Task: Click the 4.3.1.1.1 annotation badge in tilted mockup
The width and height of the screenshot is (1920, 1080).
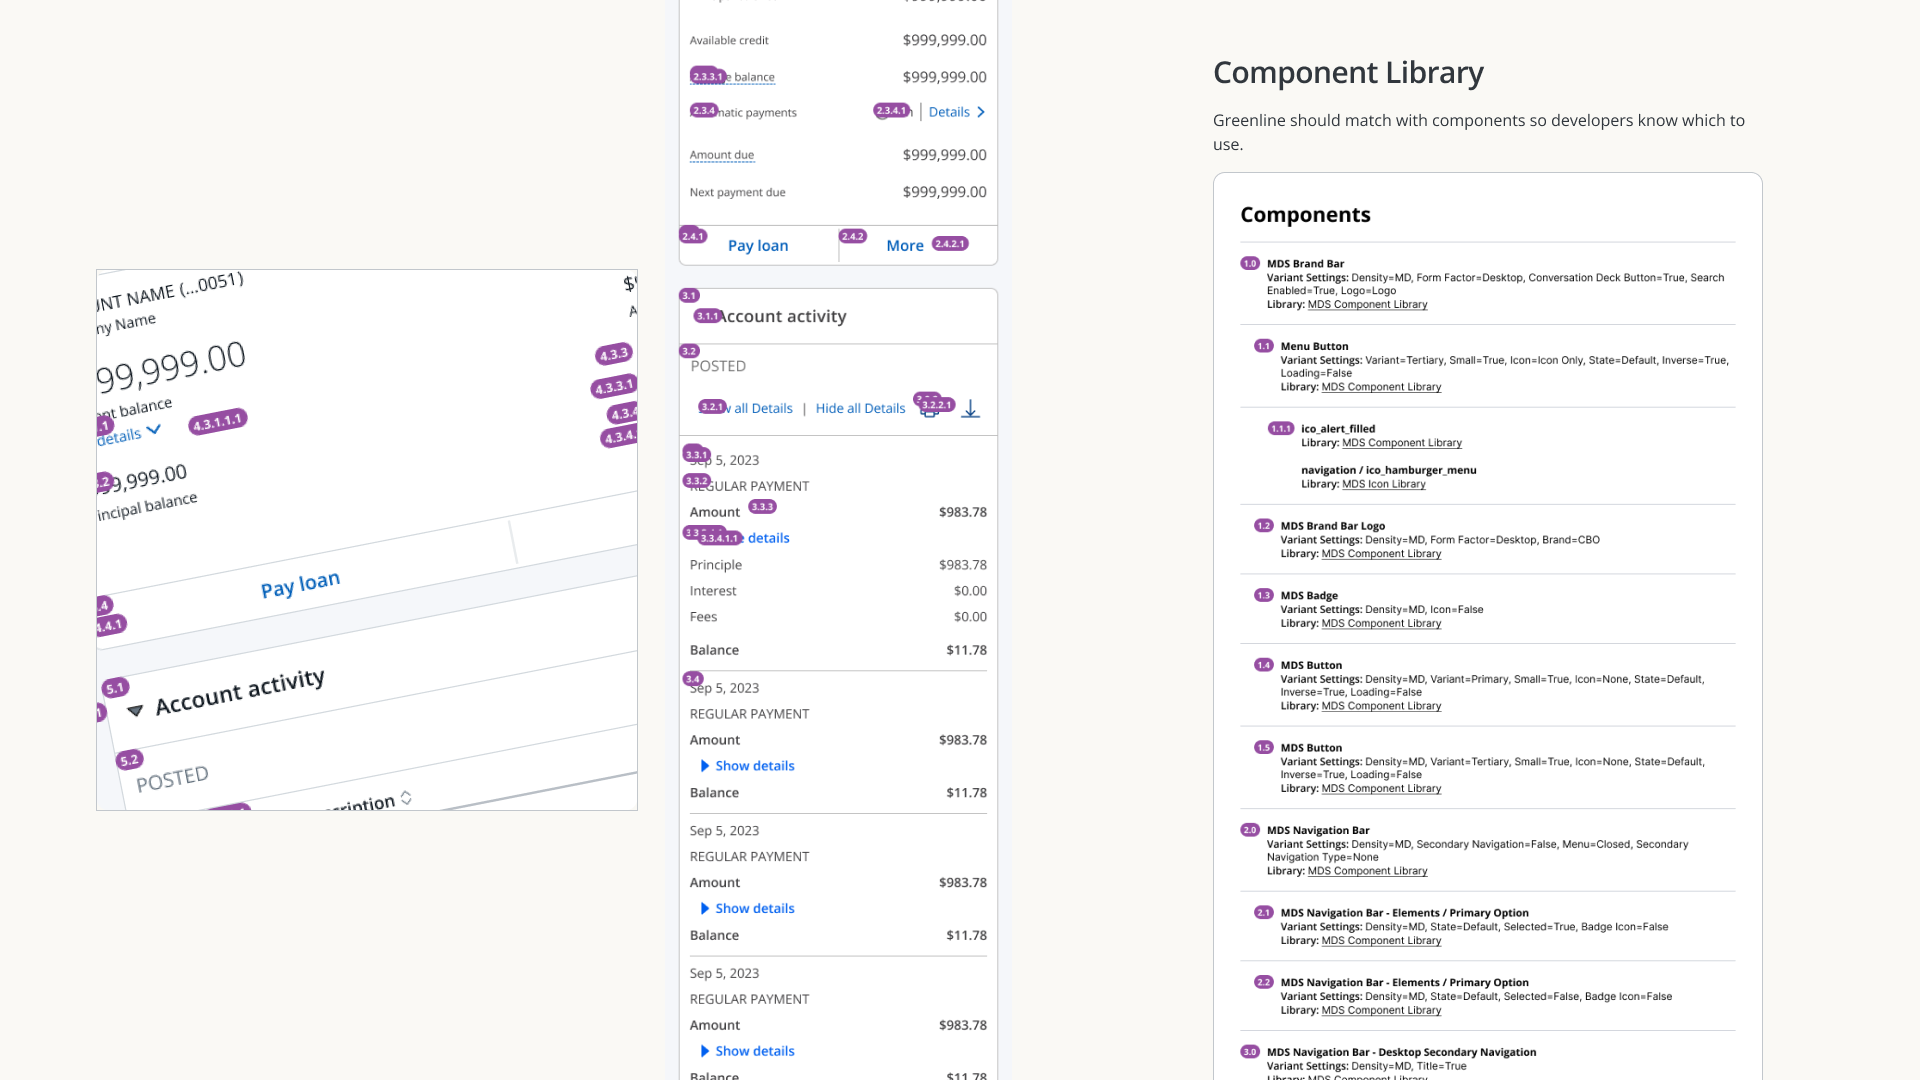Action: [x=217, y=422]
